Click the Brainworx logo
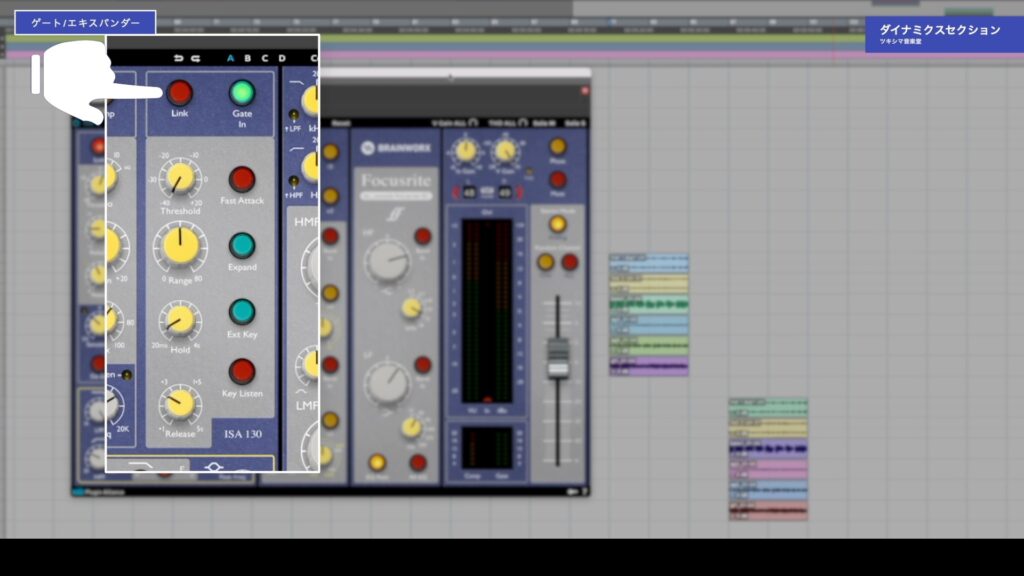 pyautogui.click(x=396, y=148)
